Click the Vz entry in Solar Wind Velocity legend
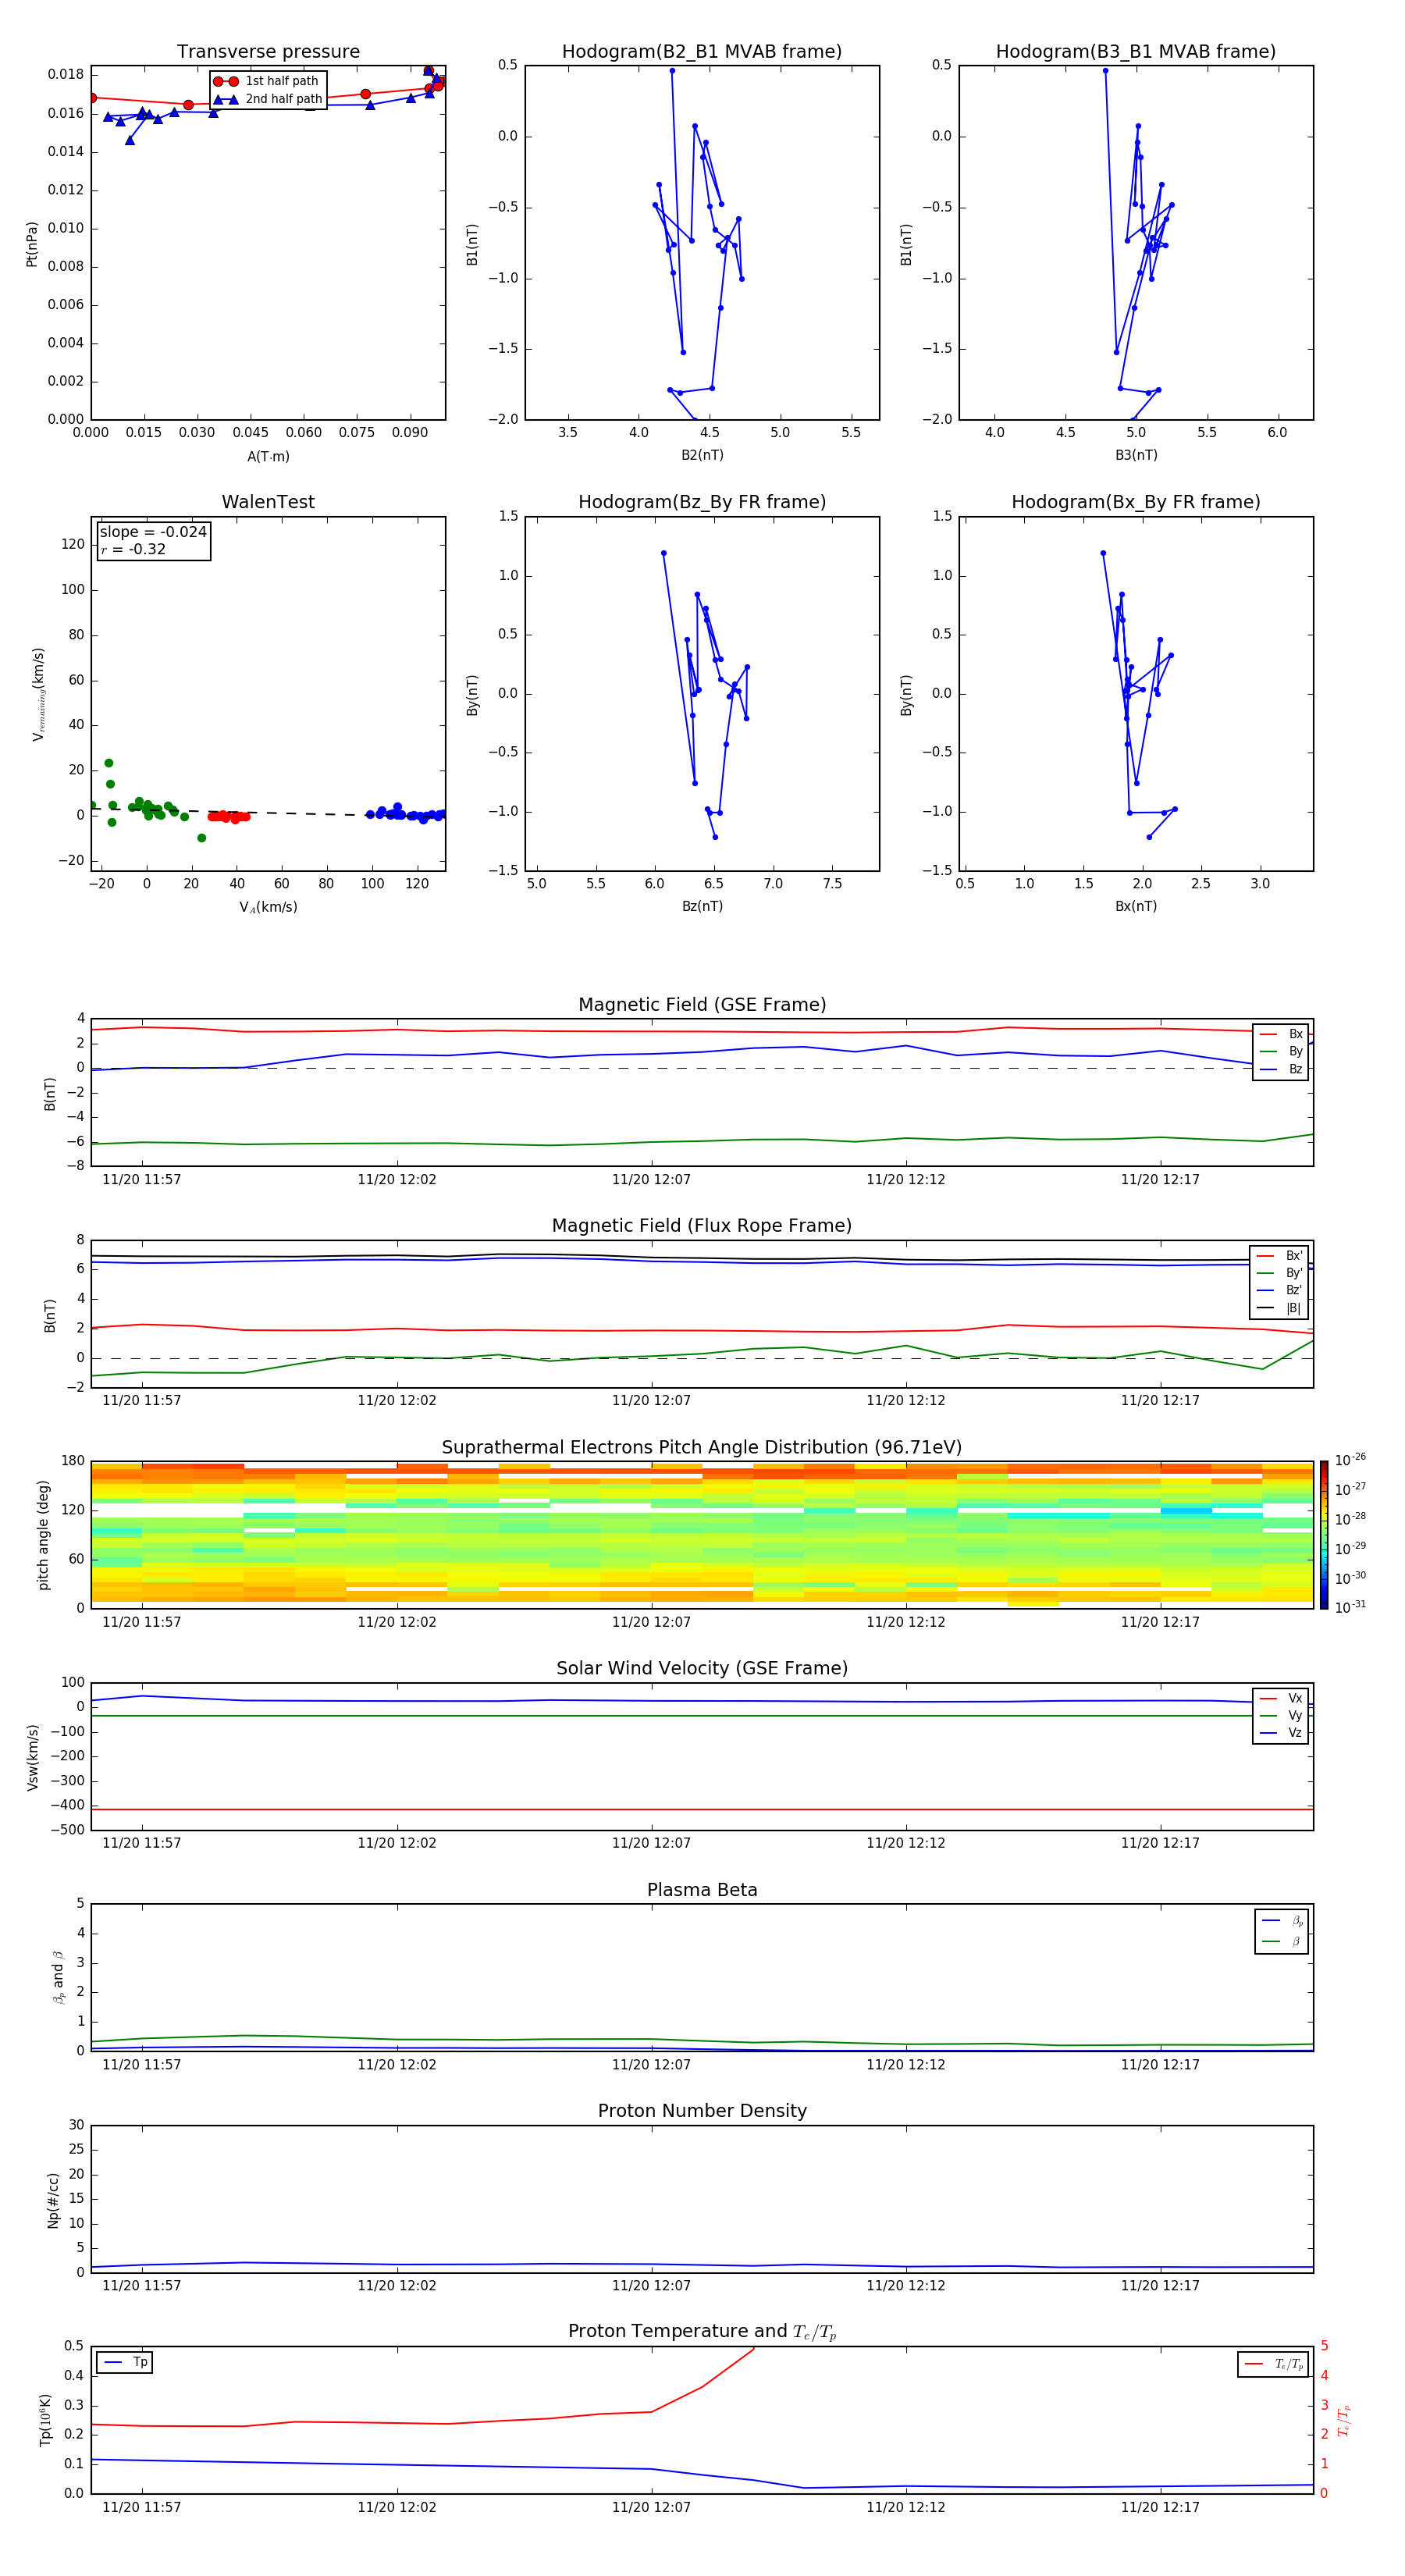Screen dimensions: 1405x2576 click(x=1281, y=1733)
